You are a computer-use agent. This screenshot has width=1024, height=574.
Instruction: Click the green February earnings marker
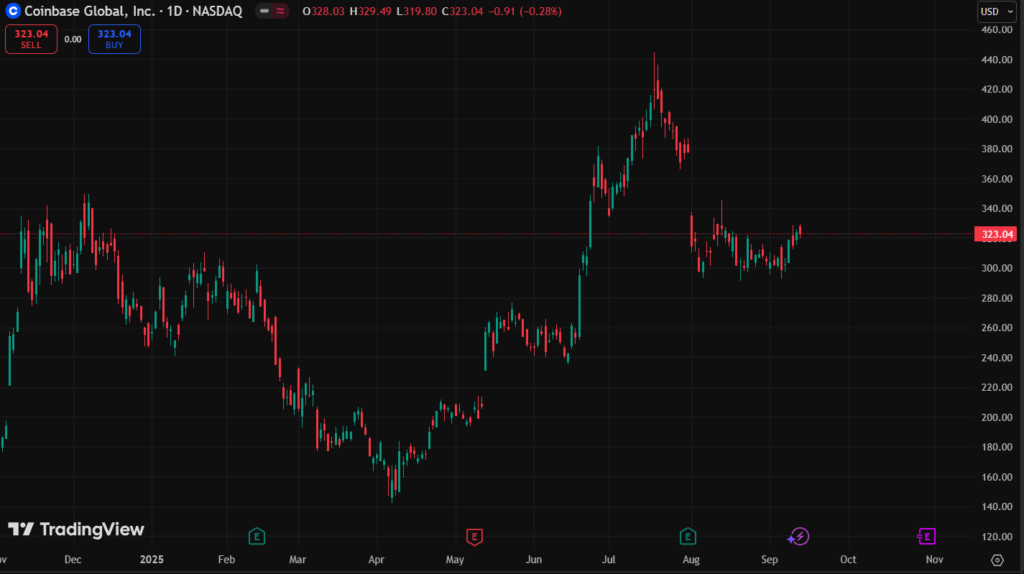pyautogui.click(x=256, y=536)
